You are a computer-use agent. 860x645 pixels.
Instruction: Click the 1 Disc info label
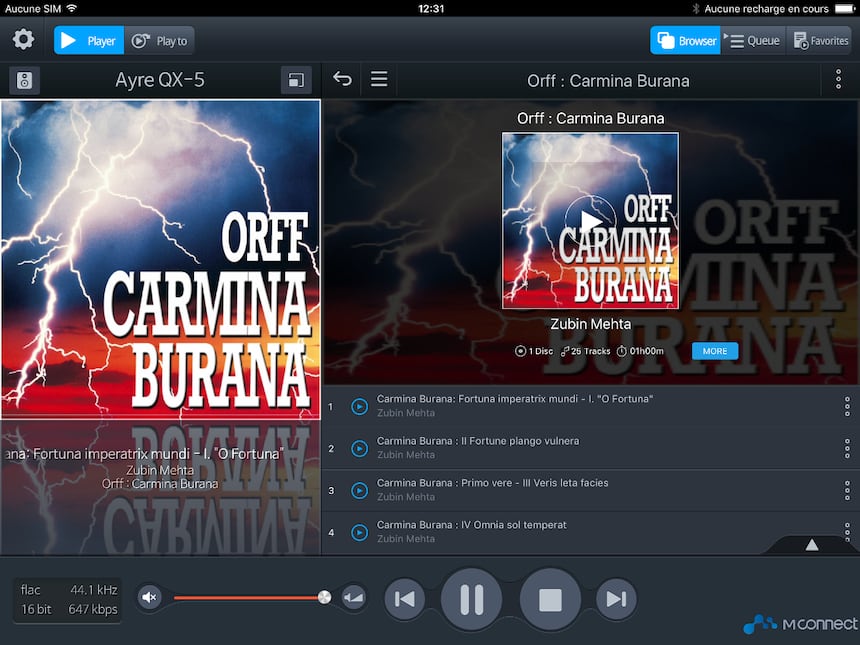[x=534, y=351]
